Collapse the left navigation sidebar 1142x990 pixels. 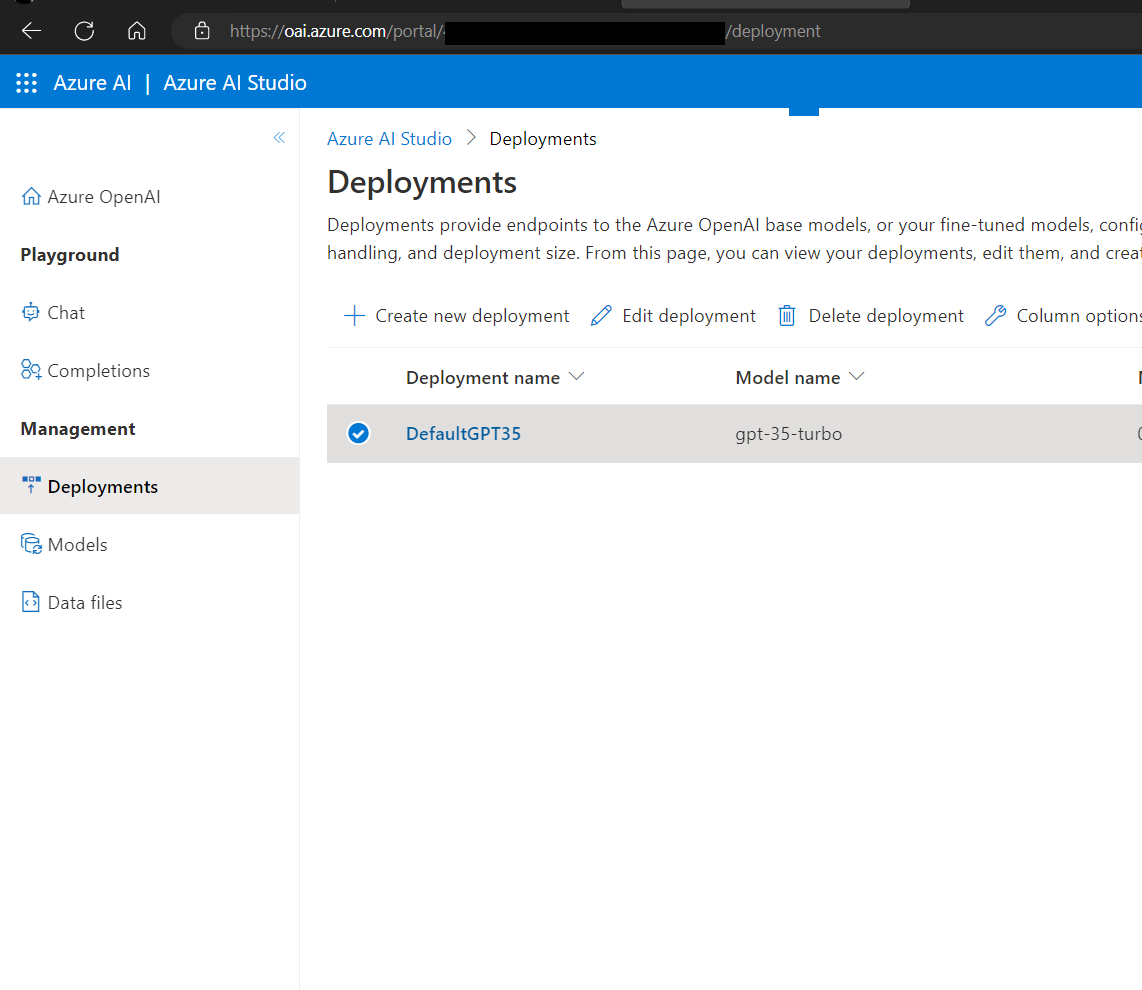(x=279, y=138)
